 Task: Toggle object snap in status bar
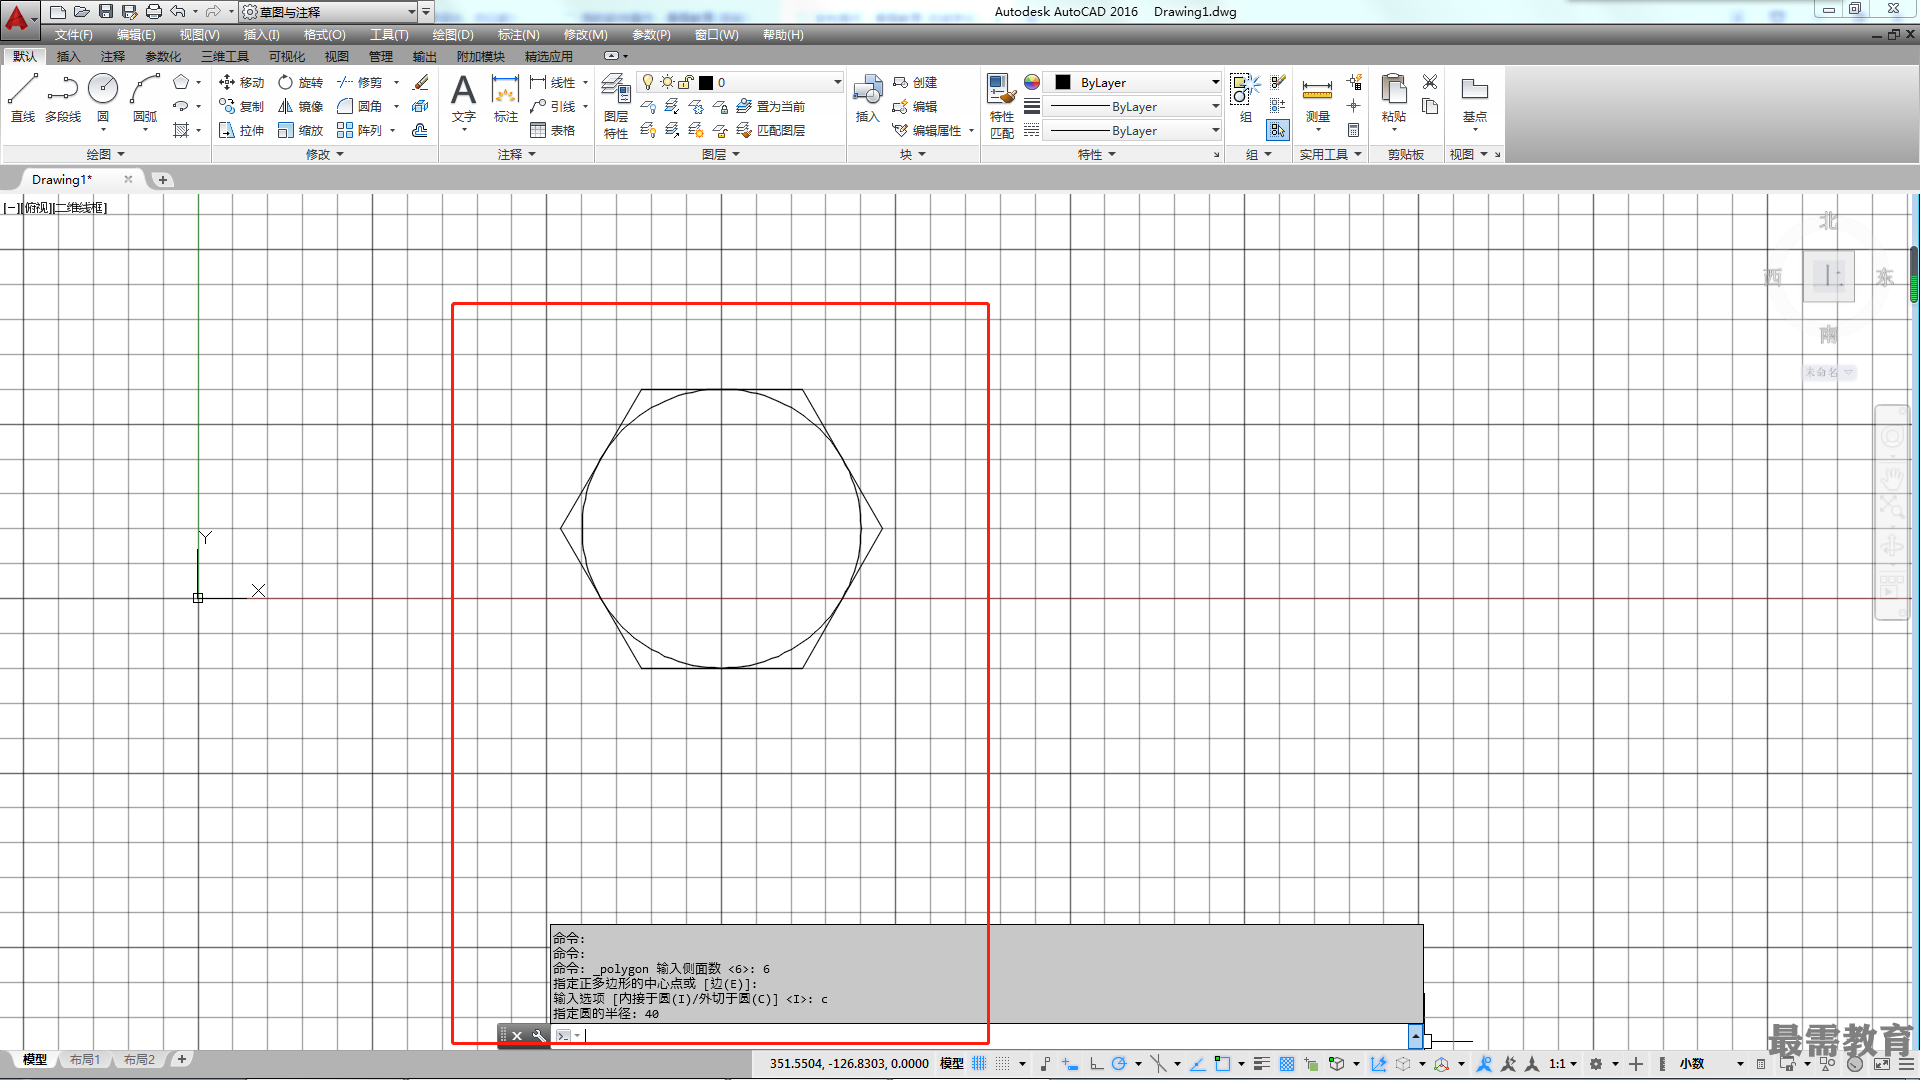[1222, 1064]
